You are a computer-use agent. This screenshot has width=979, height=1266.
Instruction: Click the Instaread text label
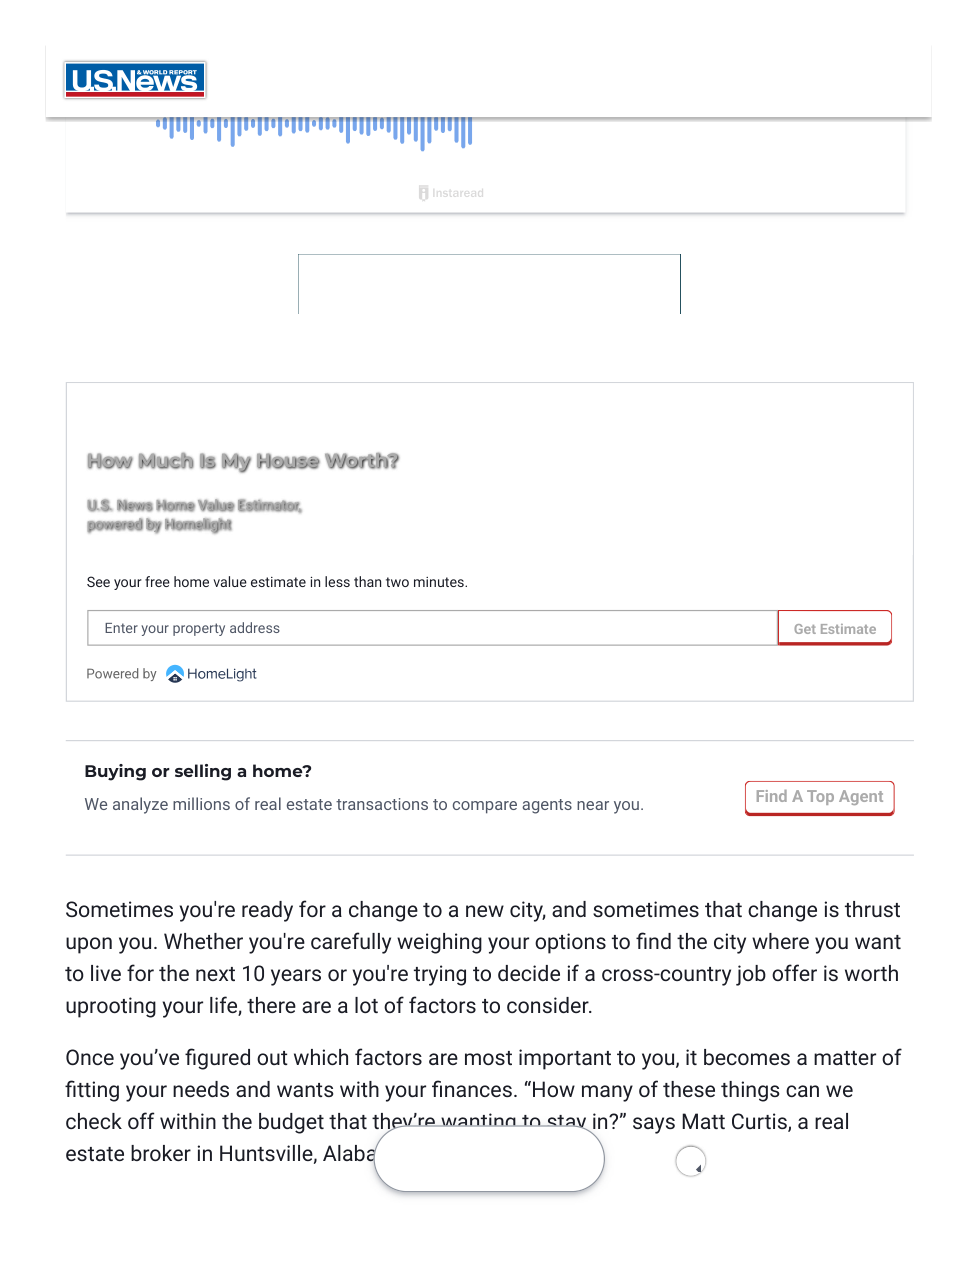click(458, 193)
